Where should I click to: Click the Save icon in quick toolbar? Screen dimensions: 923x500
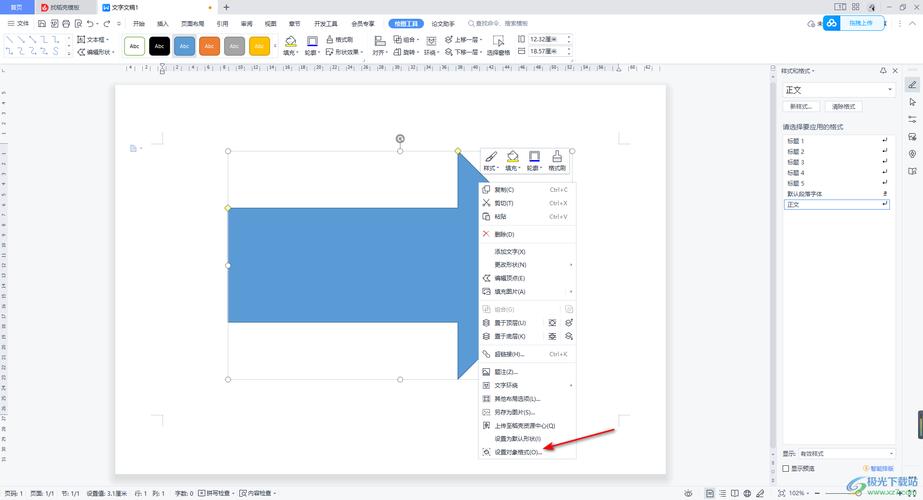pos(42,24)
